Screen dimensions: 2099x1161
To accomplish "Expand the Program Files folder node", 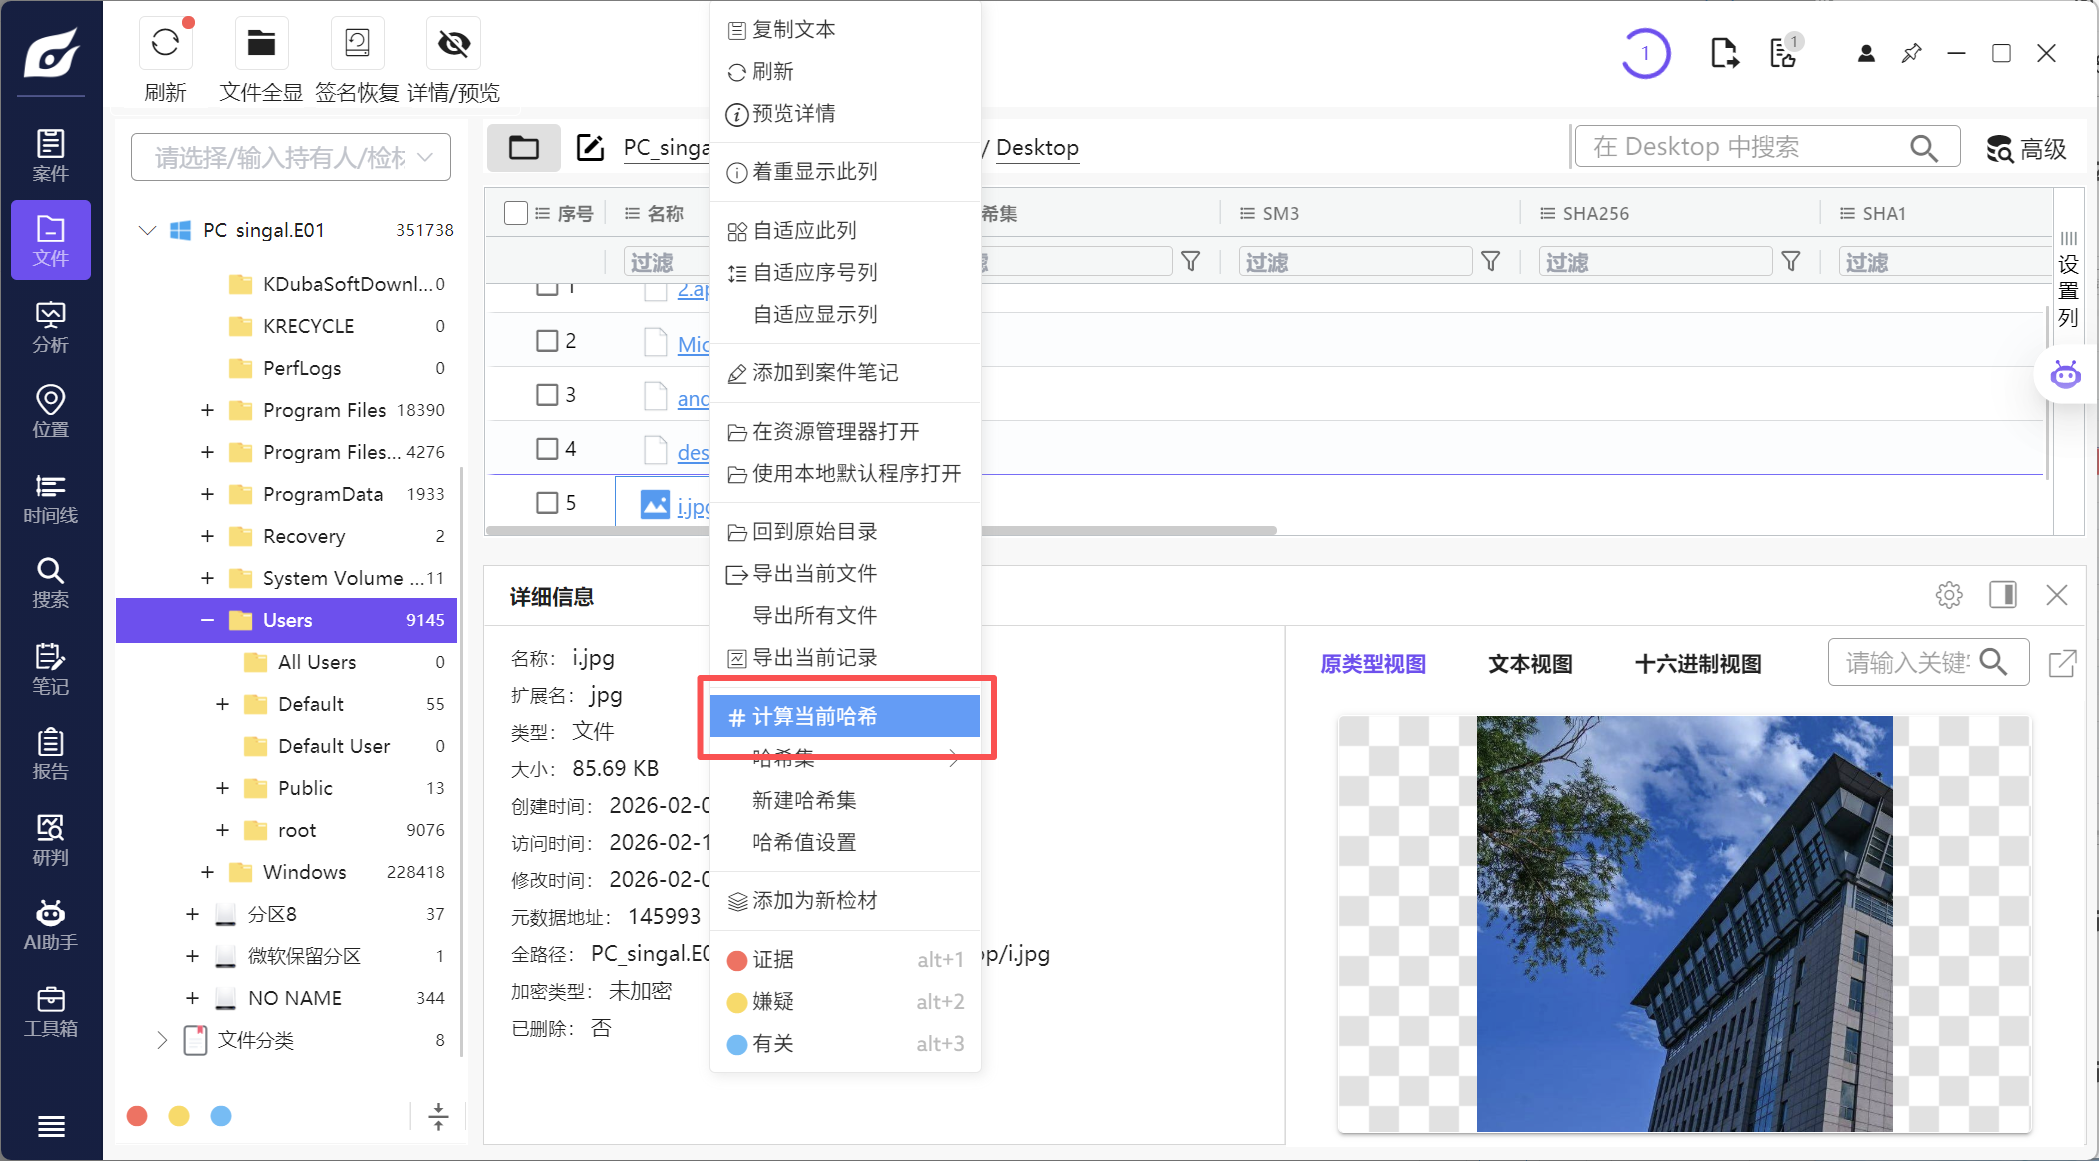I will point(207,410).
